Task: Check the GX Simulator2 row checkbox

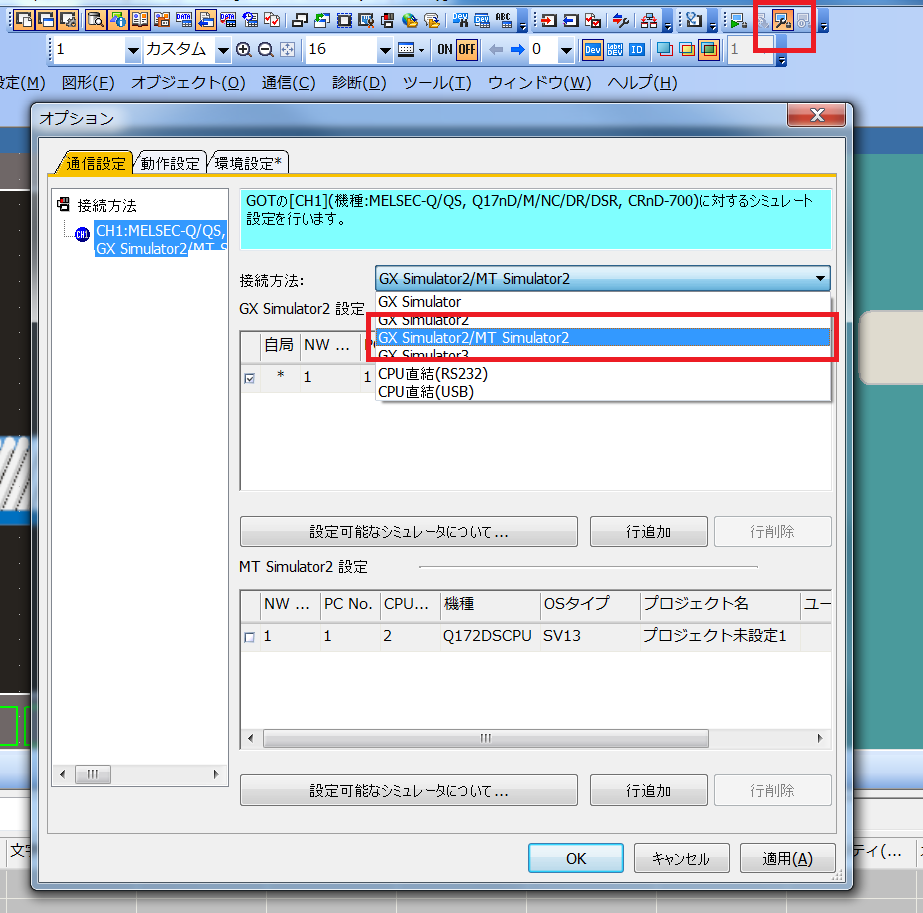Action: 250,378
